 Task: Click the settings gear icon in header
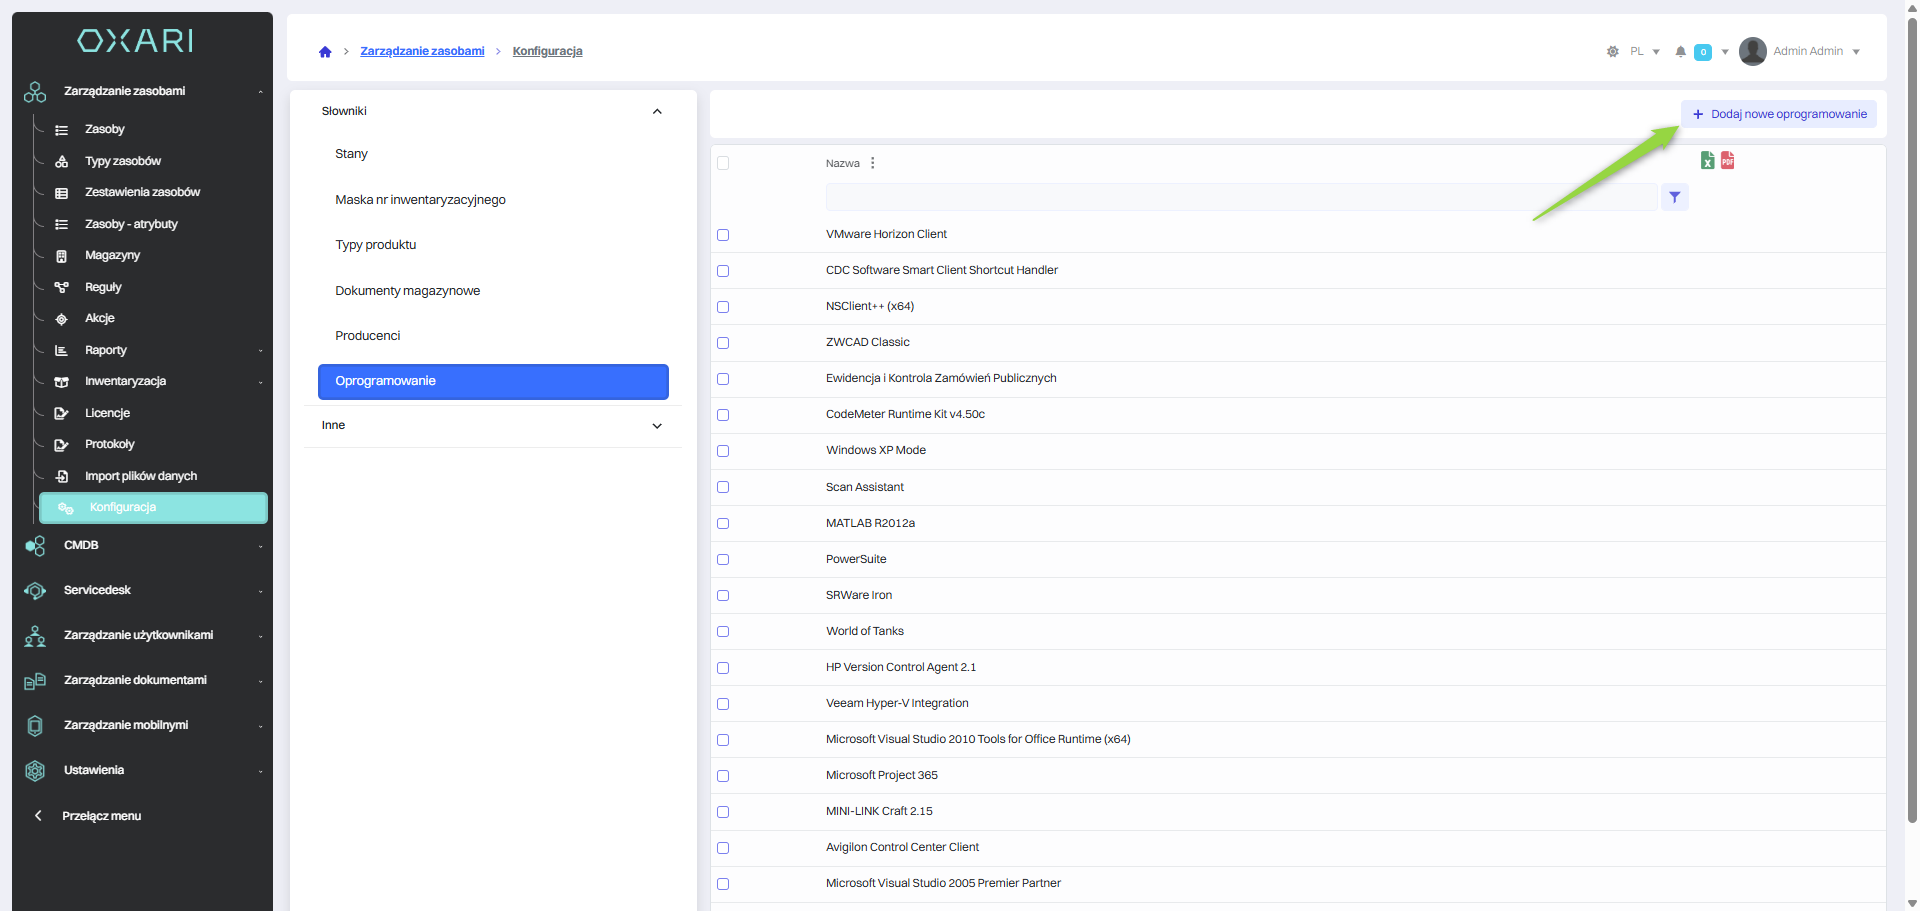[1612, 52]
